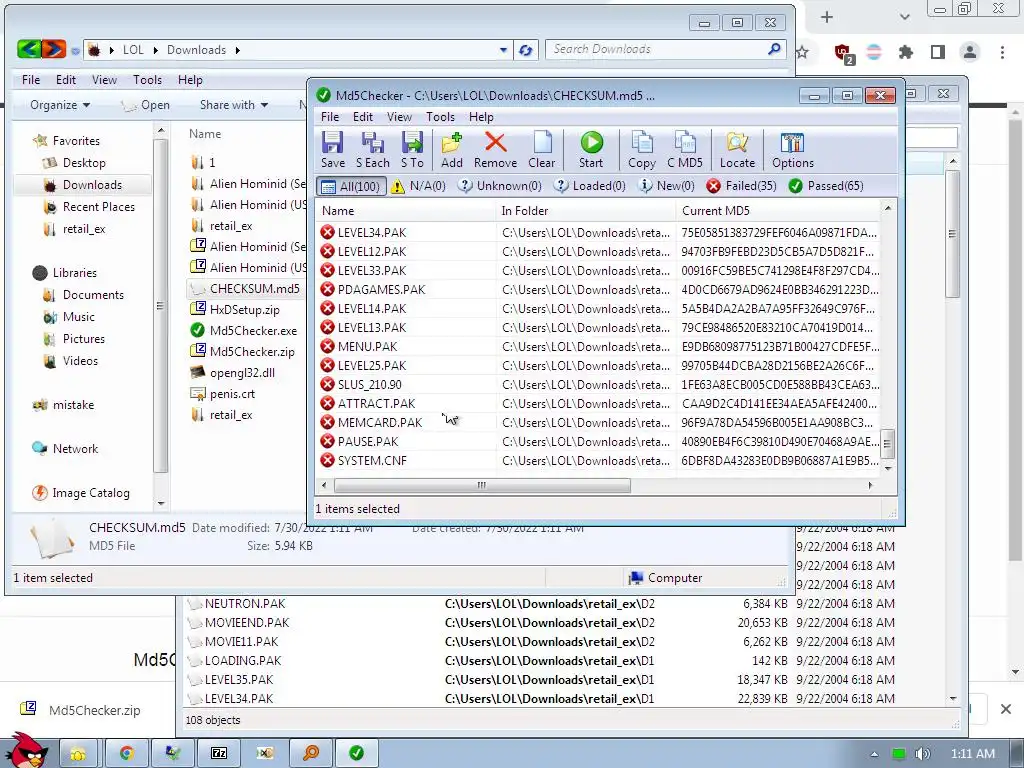Filter list by All(100) toggle
This screenshot has width=1024, height=768.
coord(351,186)
